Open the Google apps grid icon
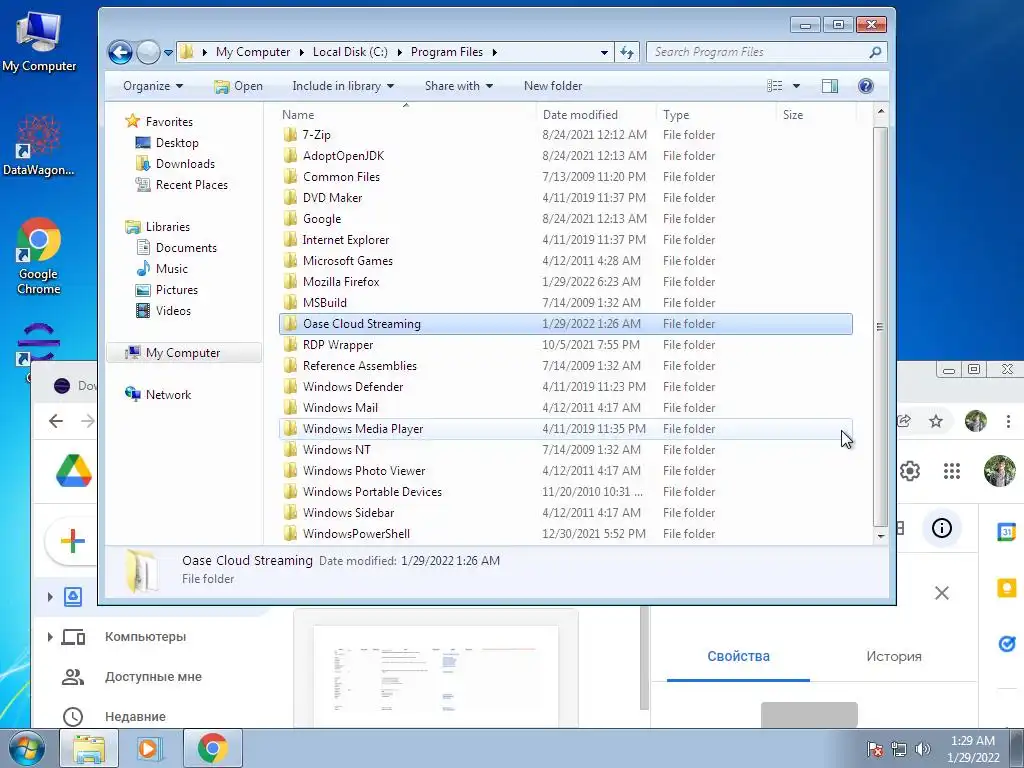The width and height of the screenshot is (1024, 768). point(952,471)
